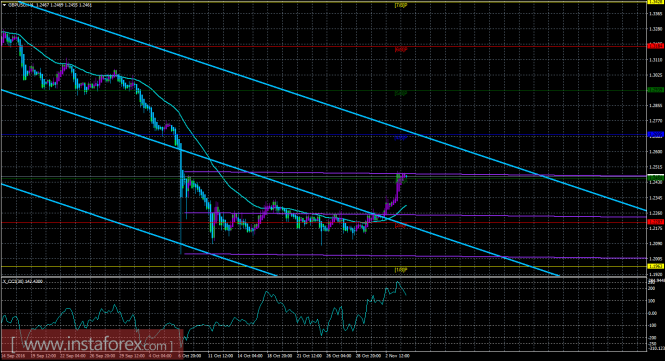Select the yellow price tag at the top
This screenshot has height=361, width=665.
pos(655,2)
